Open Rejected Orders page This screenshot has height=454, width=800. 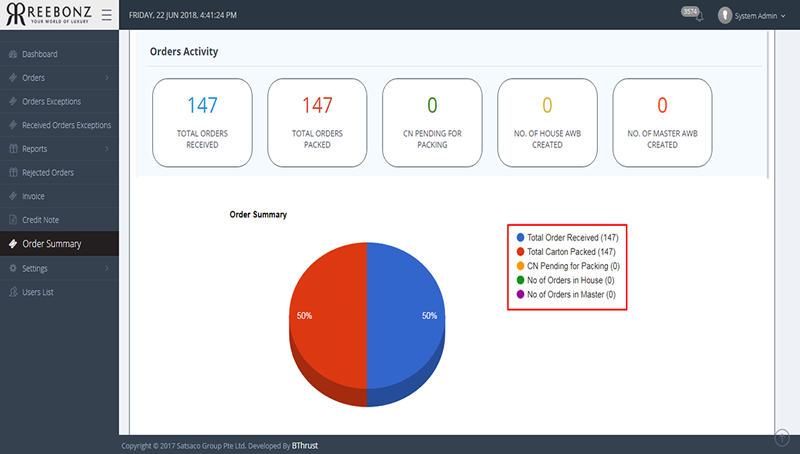(48, 172)
